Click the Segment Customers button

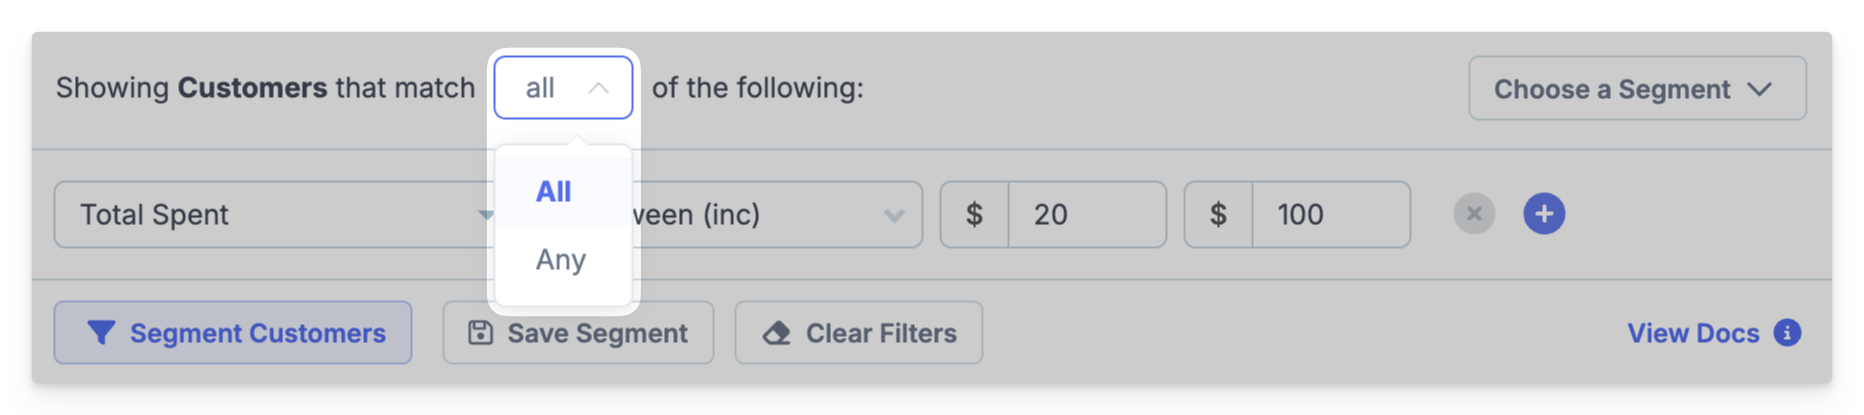pyautogui.click(x=233, y=332)
